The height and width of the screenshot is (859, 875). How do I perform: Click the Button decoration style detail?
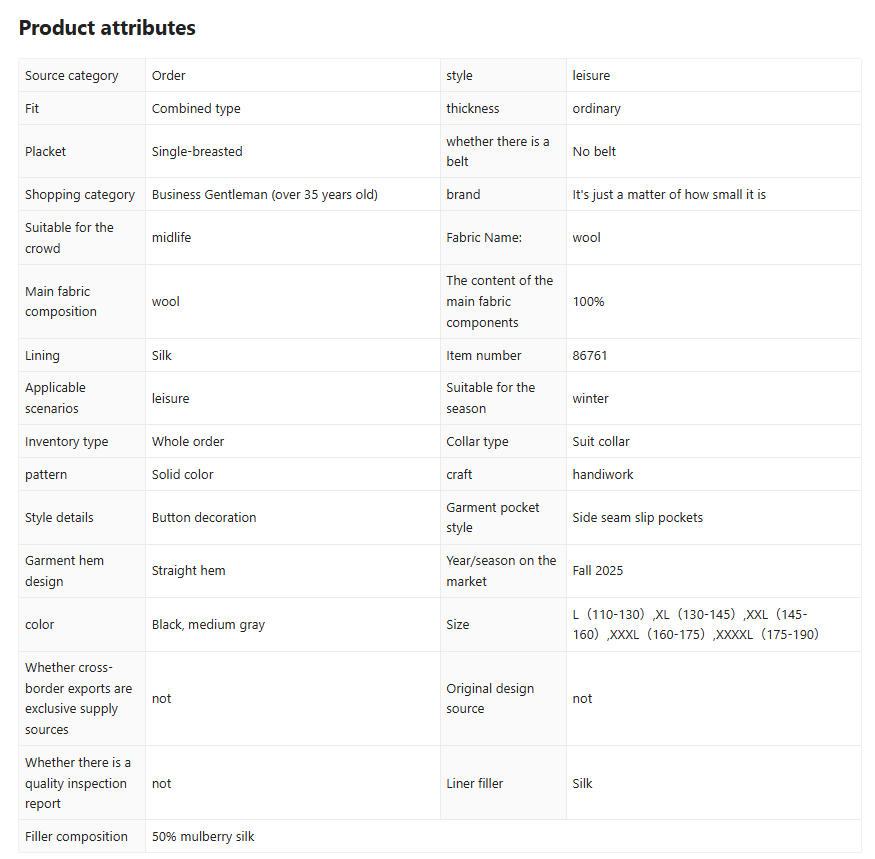click(204, 518)
